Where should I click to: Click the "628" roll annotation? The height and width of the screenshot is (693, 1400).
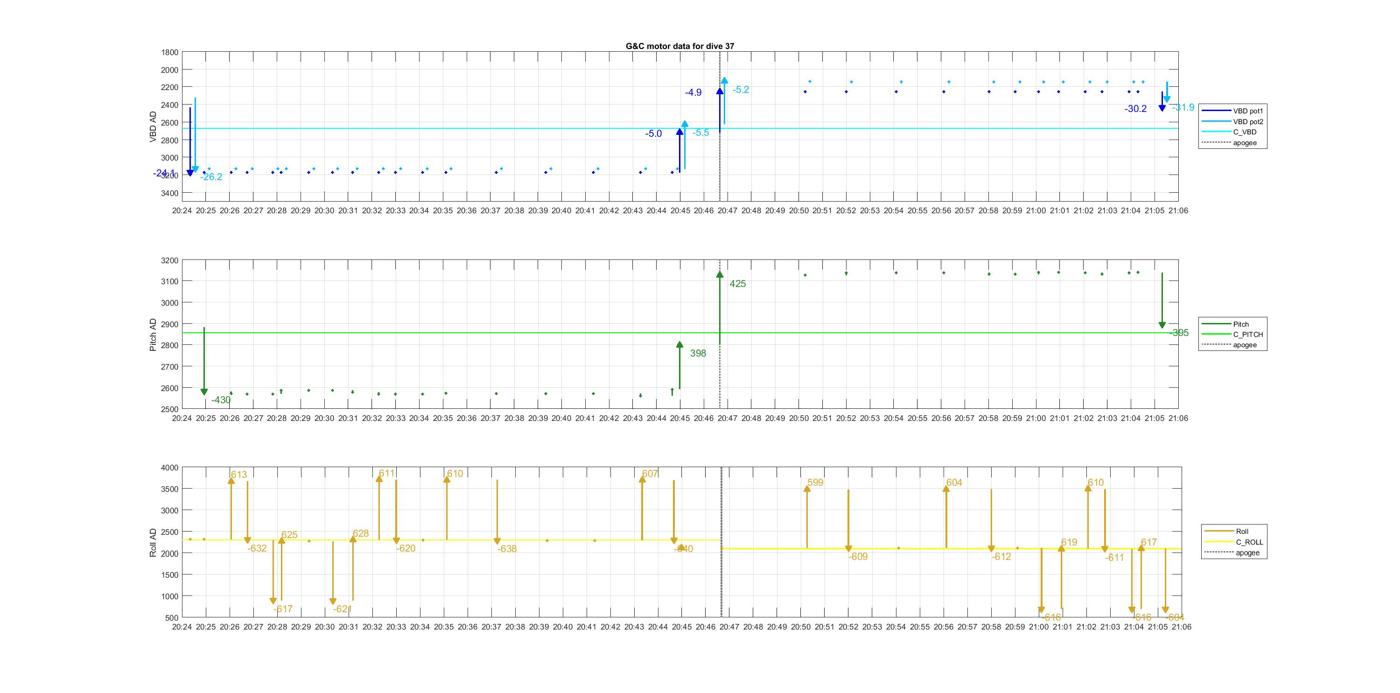(361, 533)
